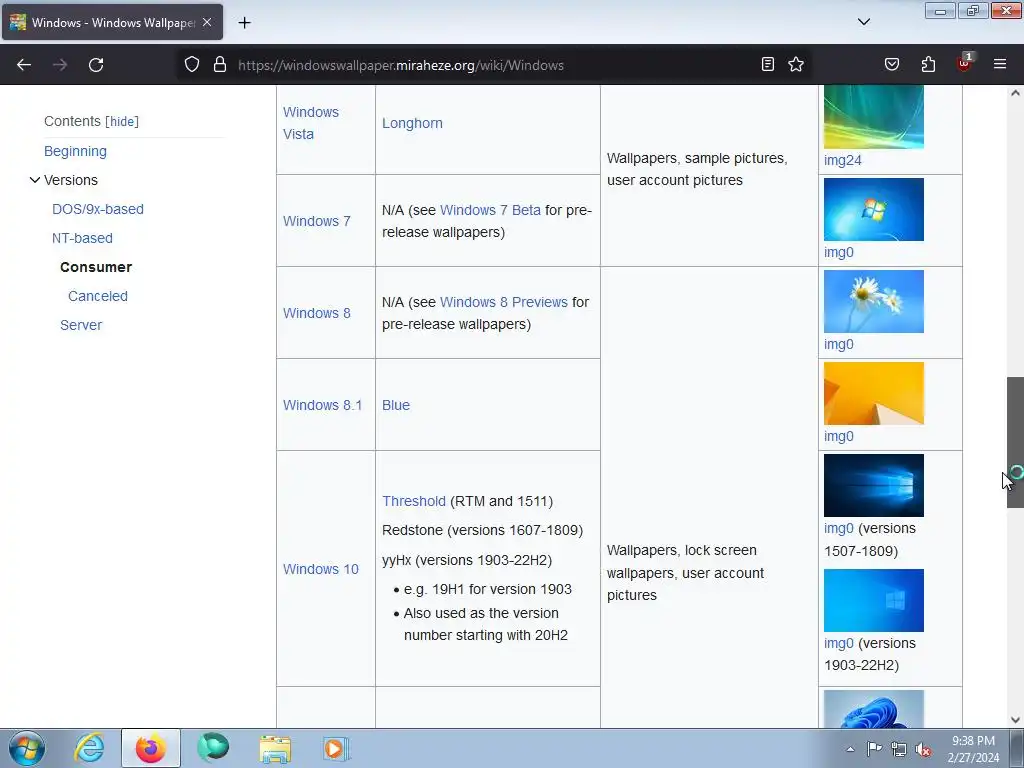1024x768 pixels.
Task: Jump to the Canceled section
Action: click(98, 296)
